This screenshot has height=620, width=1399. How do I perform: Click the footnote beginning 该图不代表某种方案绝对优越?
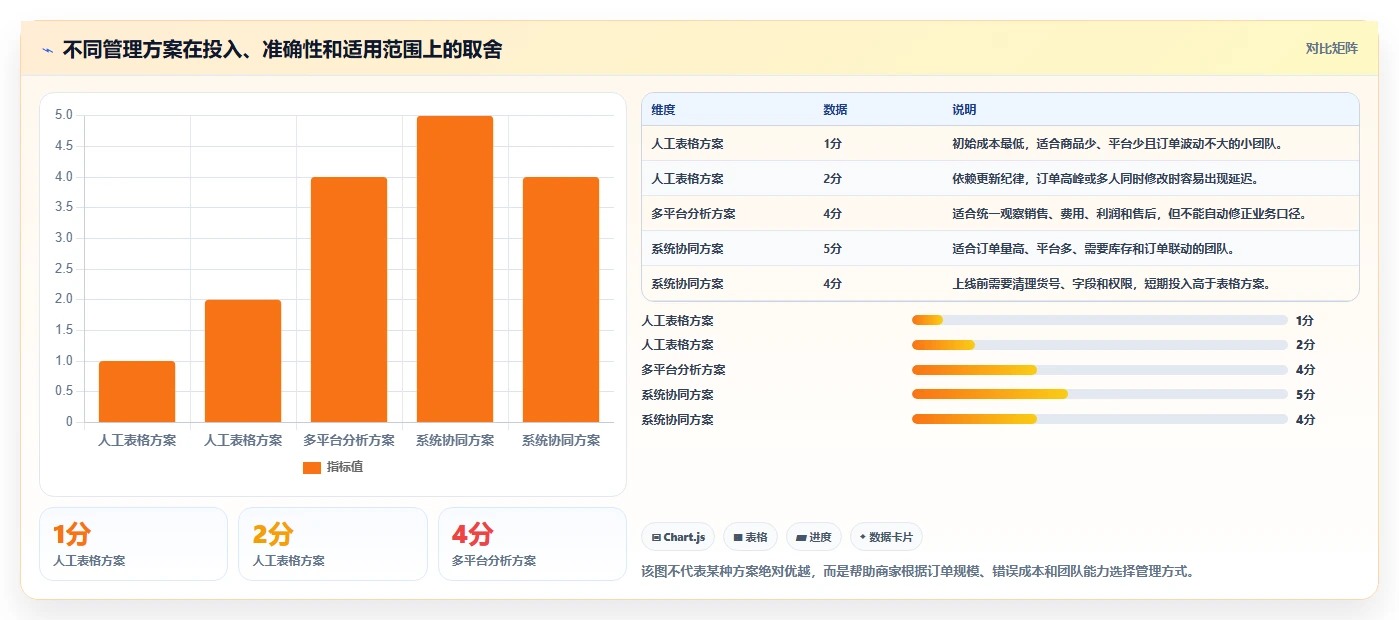tap(917, 572)
